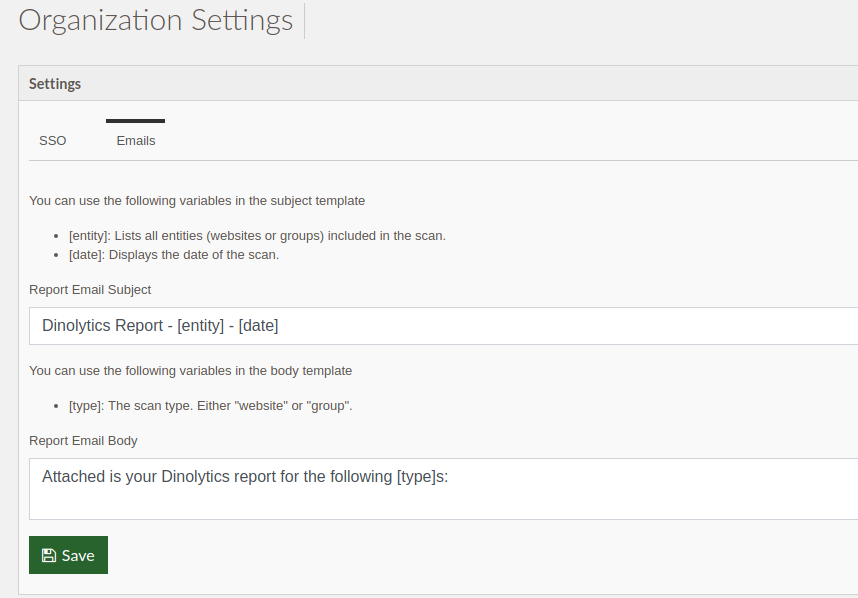Screen dimensions: 858x598
Task: Click the floppy disk icon on Save
Action: [49, 555]
